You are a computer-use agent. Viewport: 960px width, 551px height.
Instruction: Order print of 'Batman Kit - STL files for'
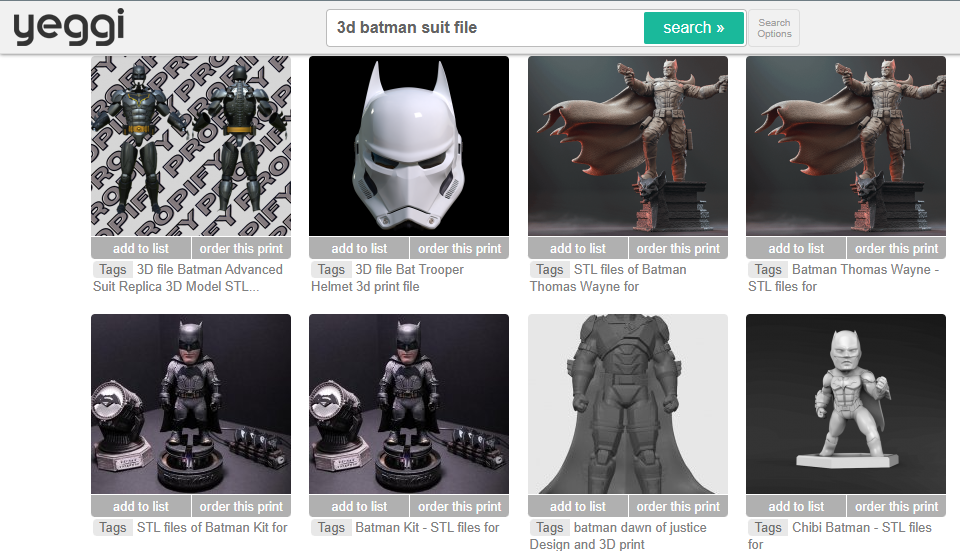point(459,506)
